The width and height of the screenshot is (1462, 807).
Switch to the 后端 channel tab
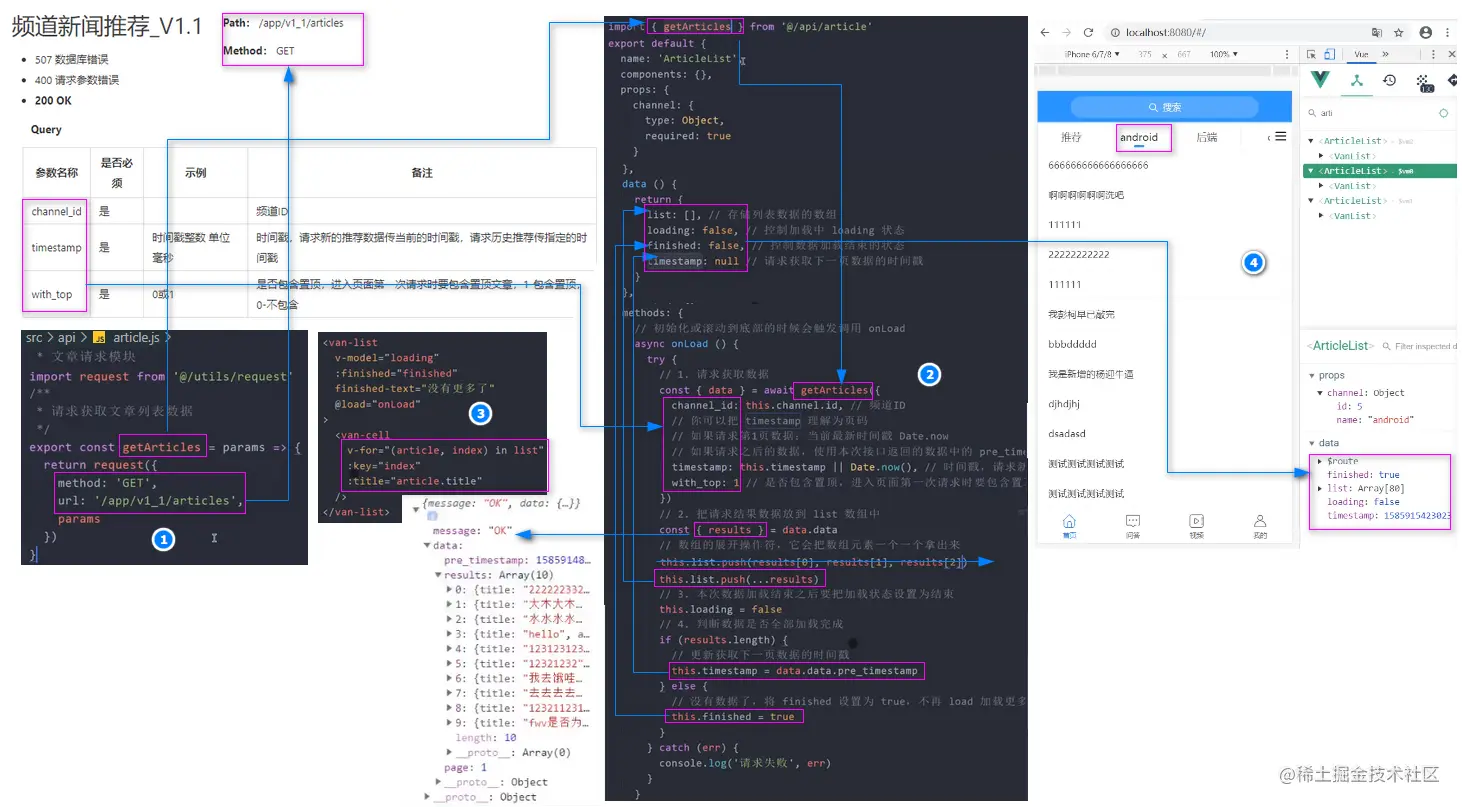point(1207,137)
